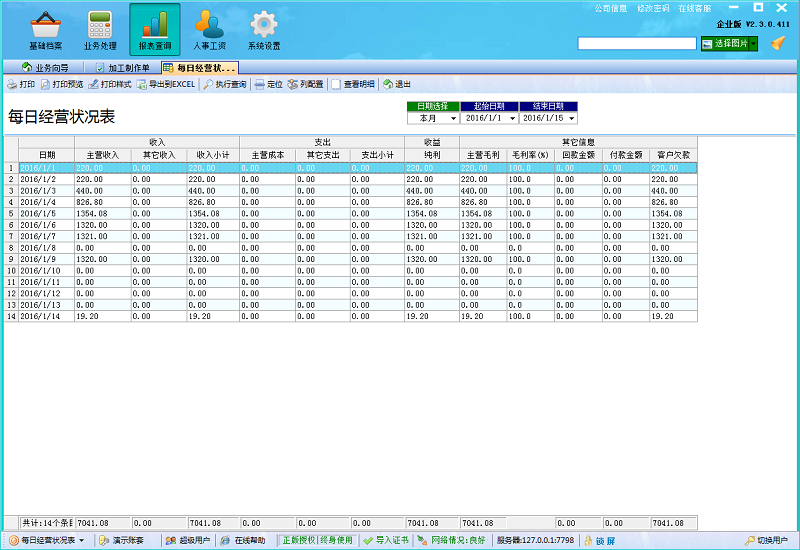Click the 列配置 toolbar icon
Image resolution: width=800 pixels, height=550 pixels.
click(x=306, y=85)
